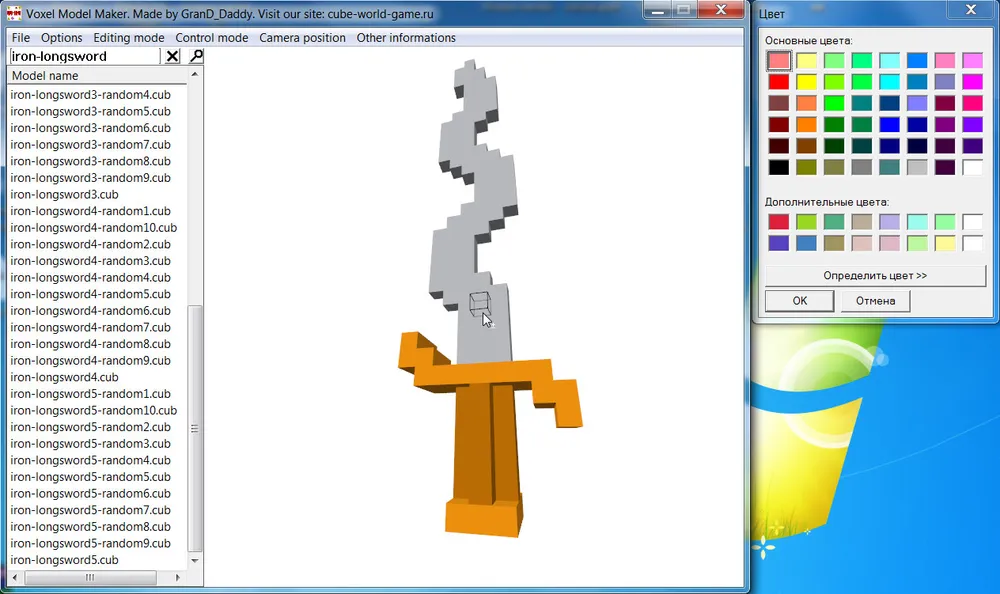Select iron-longsword3.cub in the model list
Viewport: 1000px width, 594px height.
point(64,194)
